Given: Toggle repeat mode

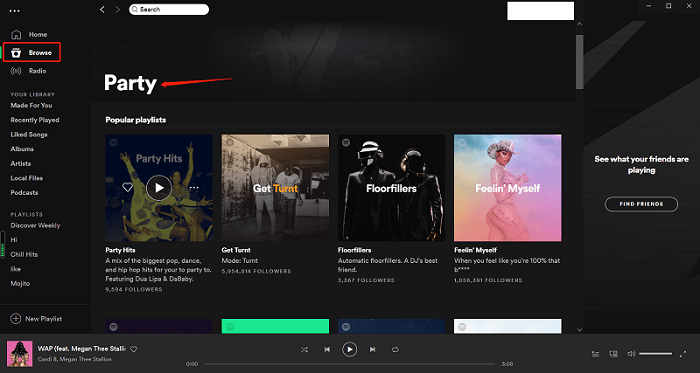Looking at the screenshot, I should [x=395, y=350].
